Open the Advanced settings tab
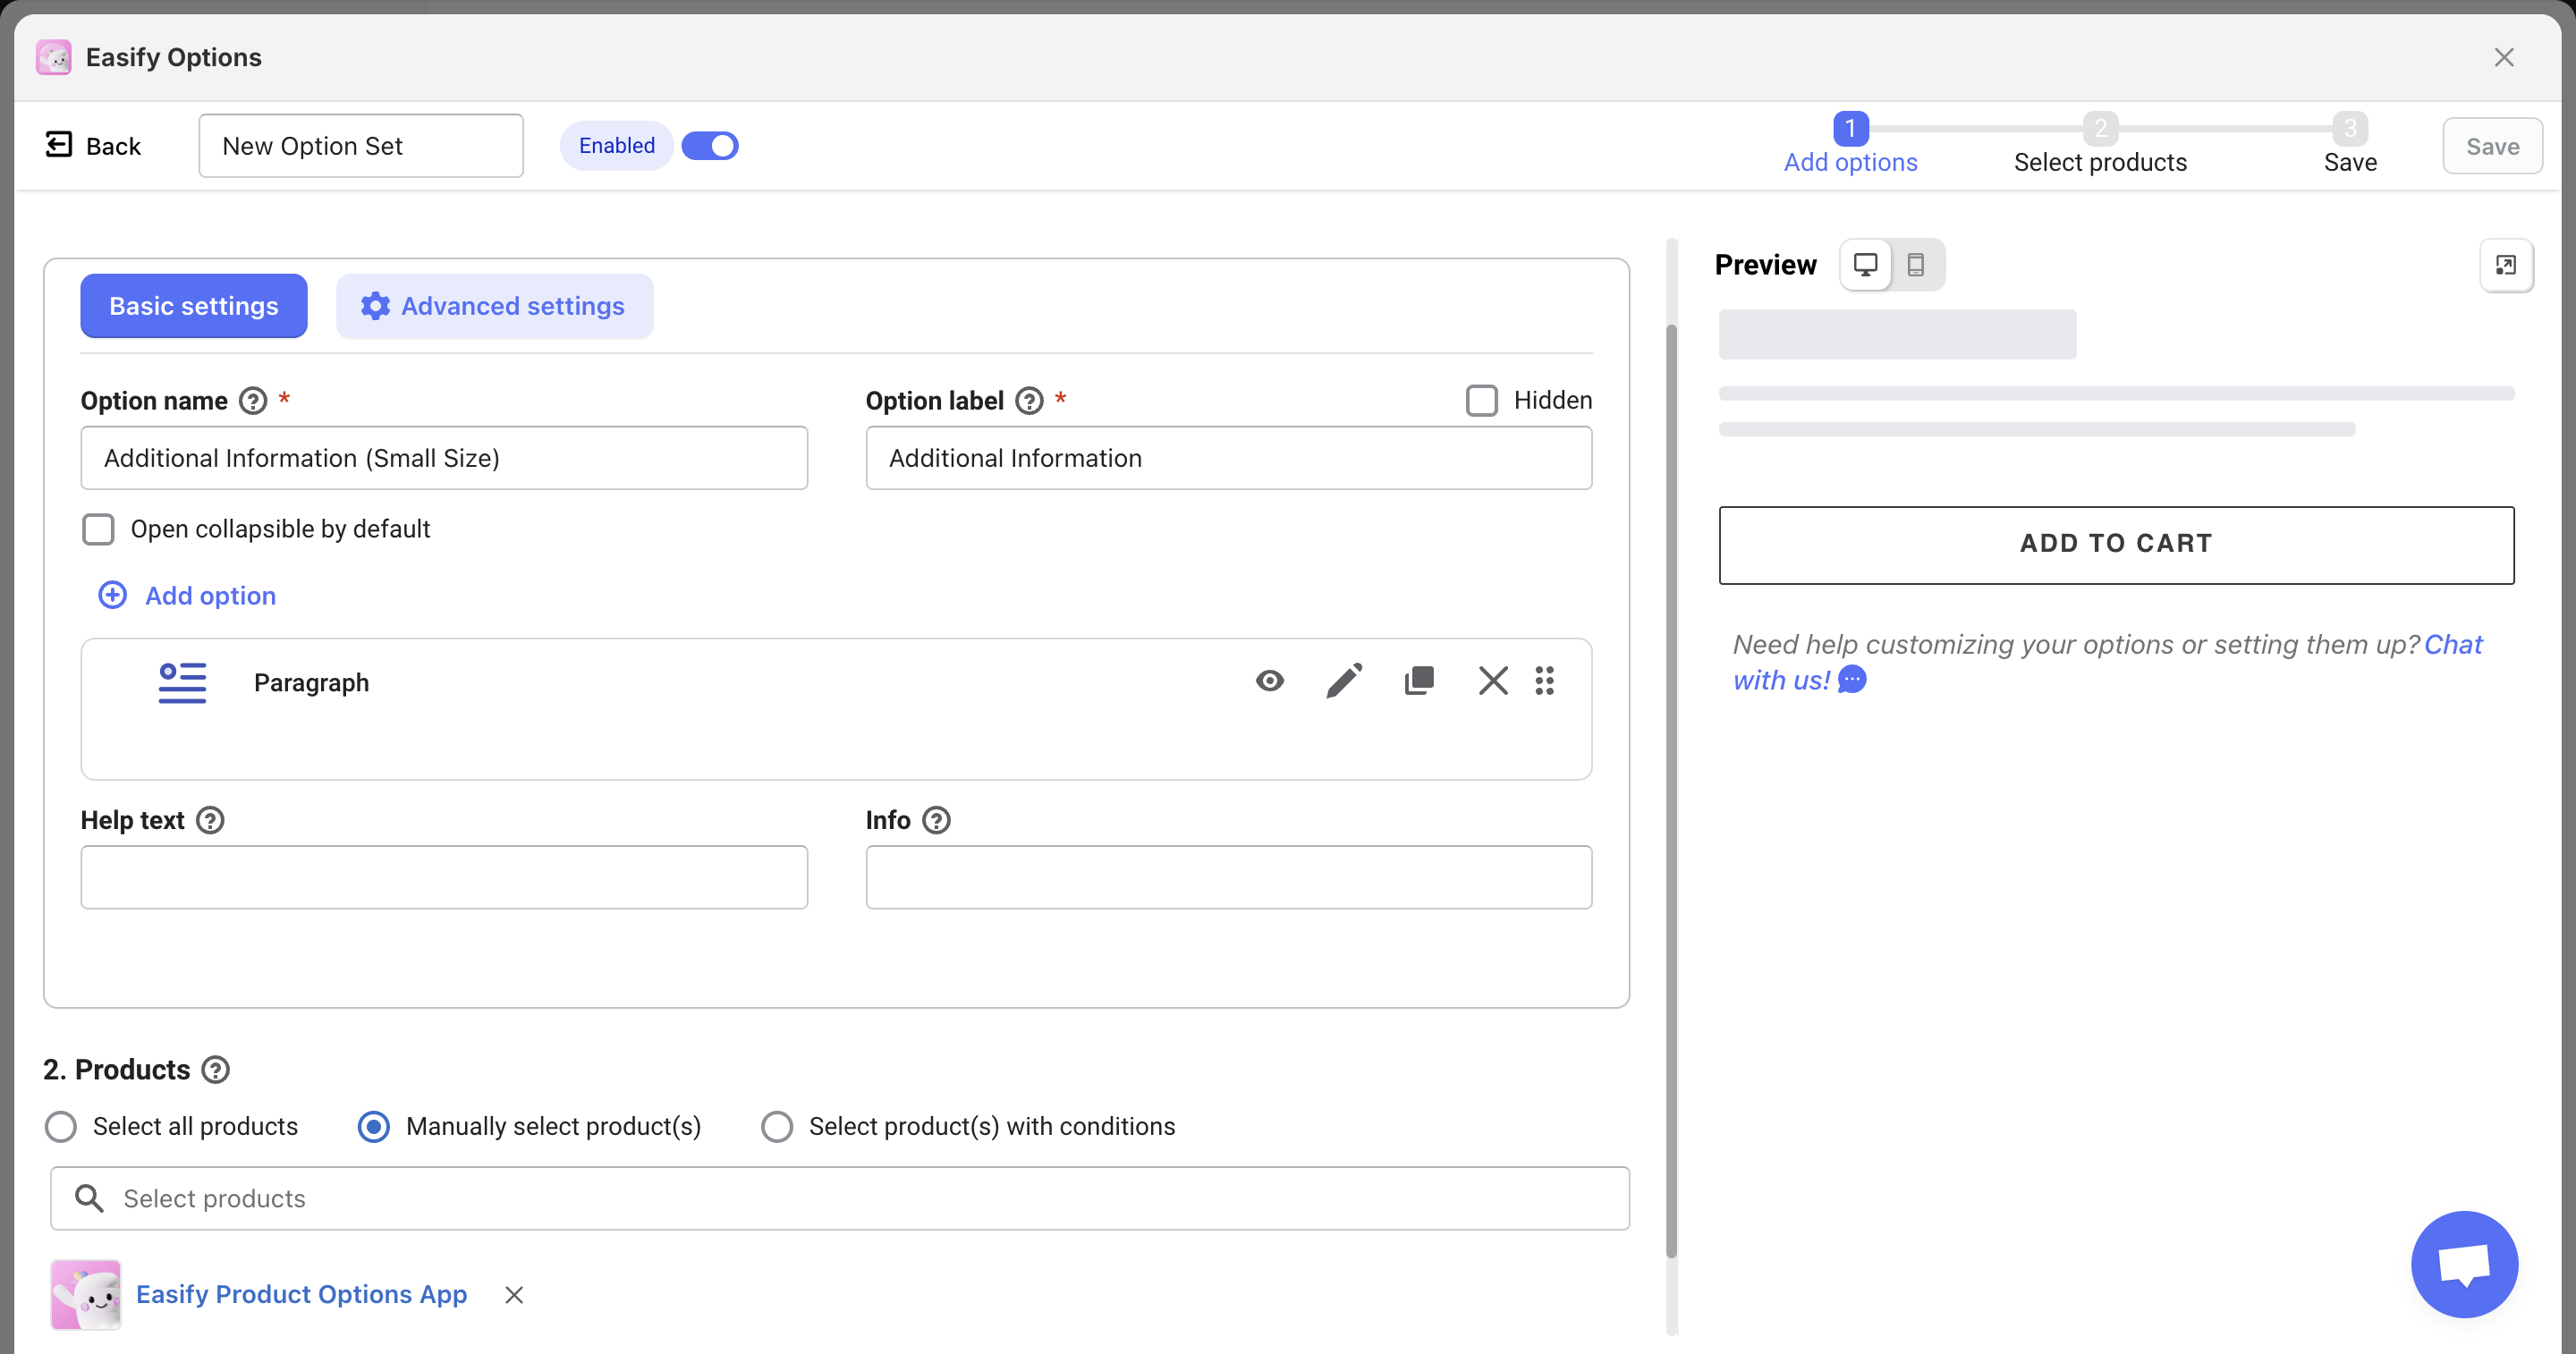This screenshot has height=1354, width=2576. click(x=494, y=306)
